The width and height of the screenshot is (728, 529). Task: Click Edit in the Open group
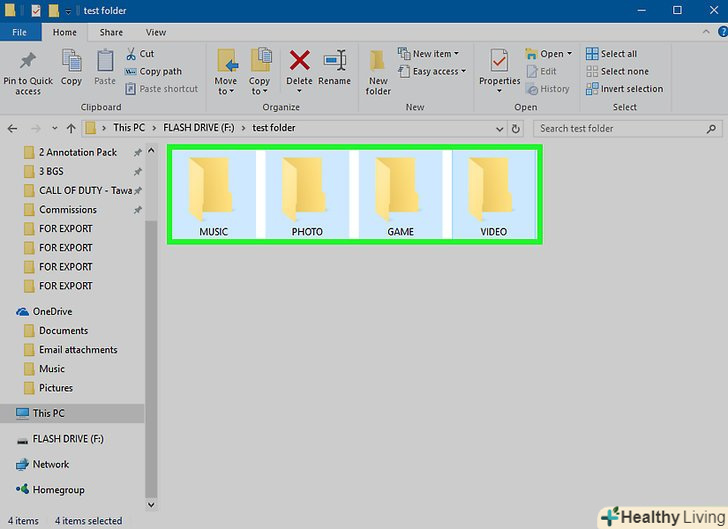542,72
